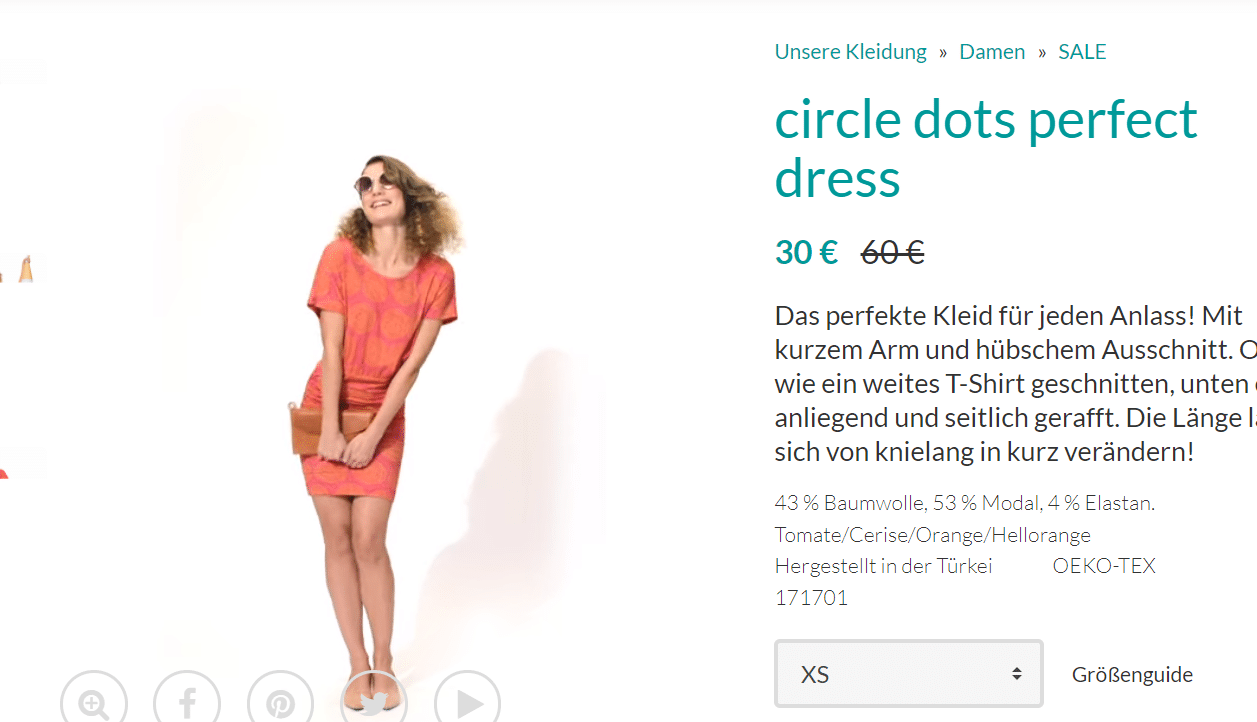Click the Tomate/Cerise/Orange/Hellorange color text

[x=933, y=535]
